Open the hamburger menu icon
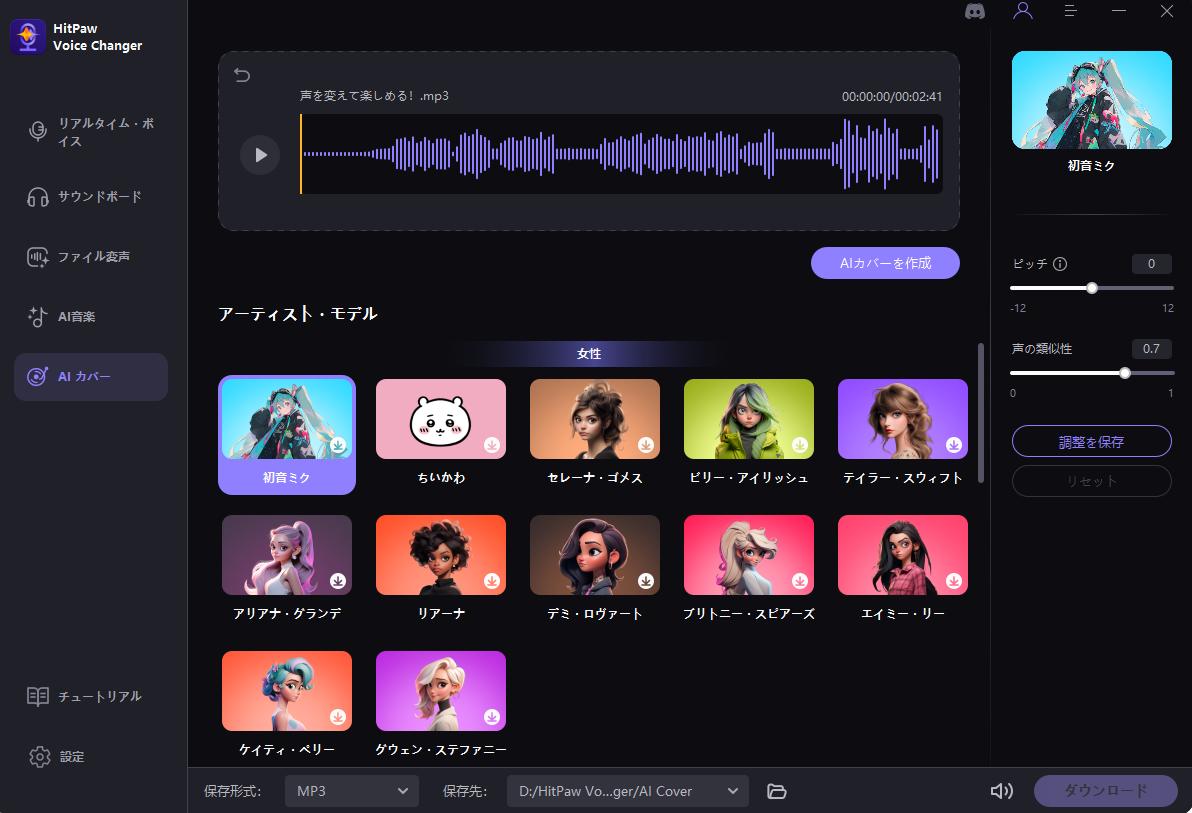Screen dimensions: 1192x813 [1070, 11]
